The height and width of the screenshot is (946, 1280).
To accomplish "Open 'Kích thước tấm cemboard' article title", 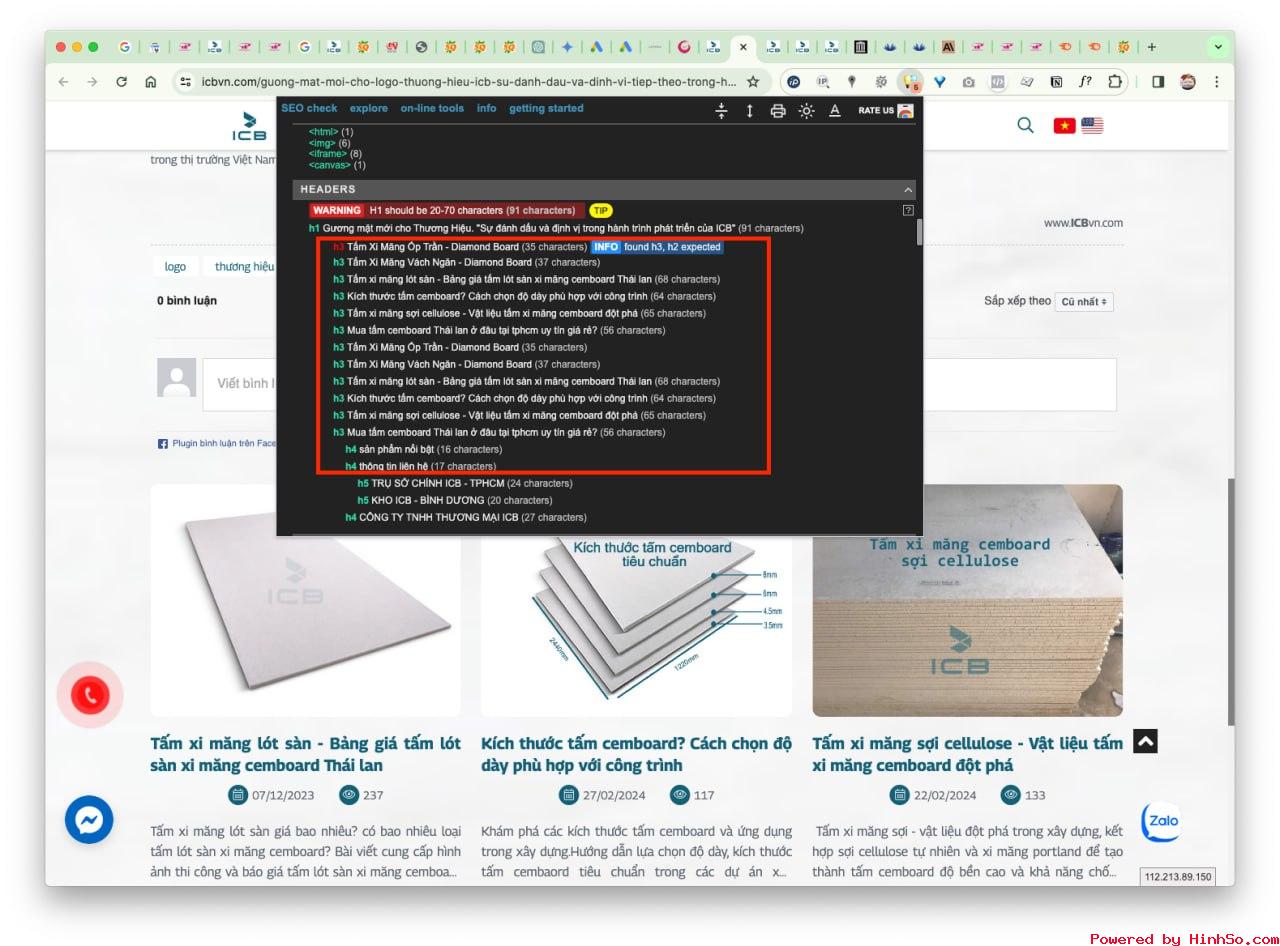I will click(x=636, y=754).
